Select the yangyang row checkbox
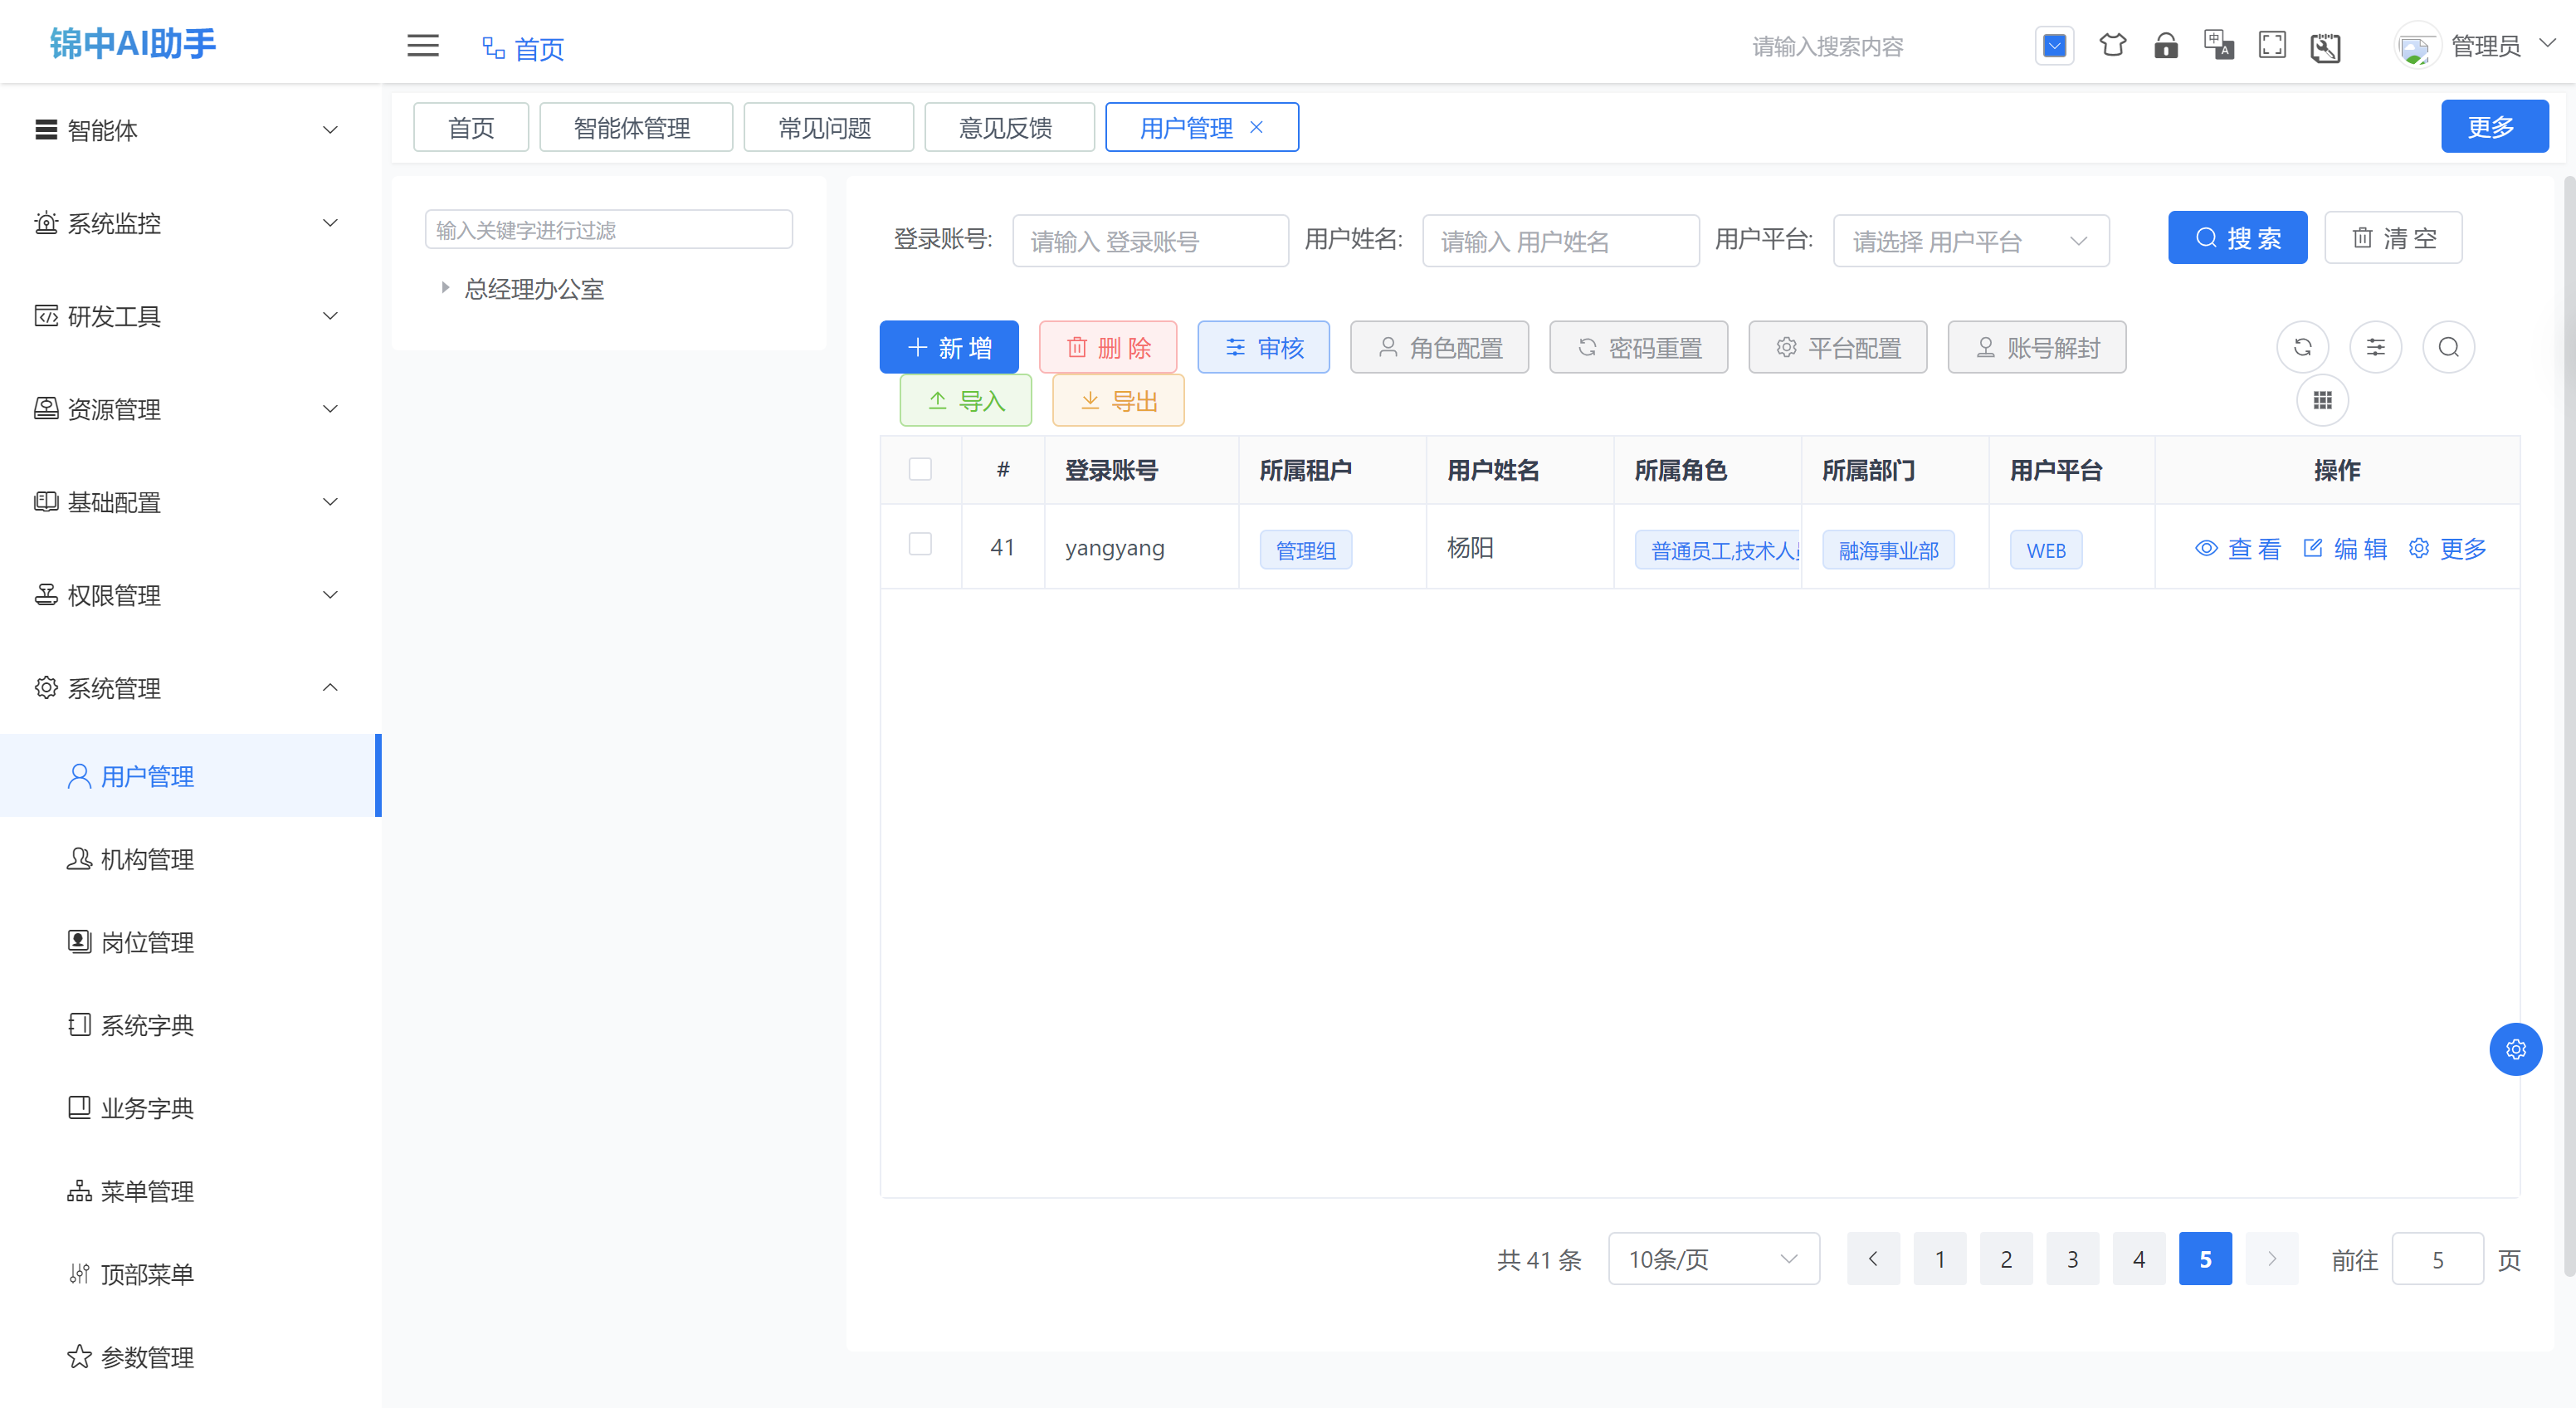 click(x=920, y=544)
